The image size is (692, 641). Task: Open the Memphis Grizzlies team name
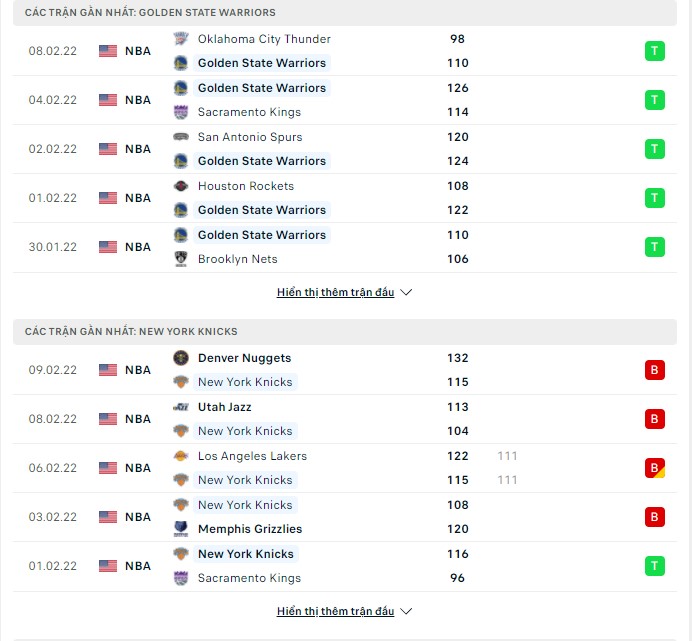pyautogui.click(x=249, y=529)
